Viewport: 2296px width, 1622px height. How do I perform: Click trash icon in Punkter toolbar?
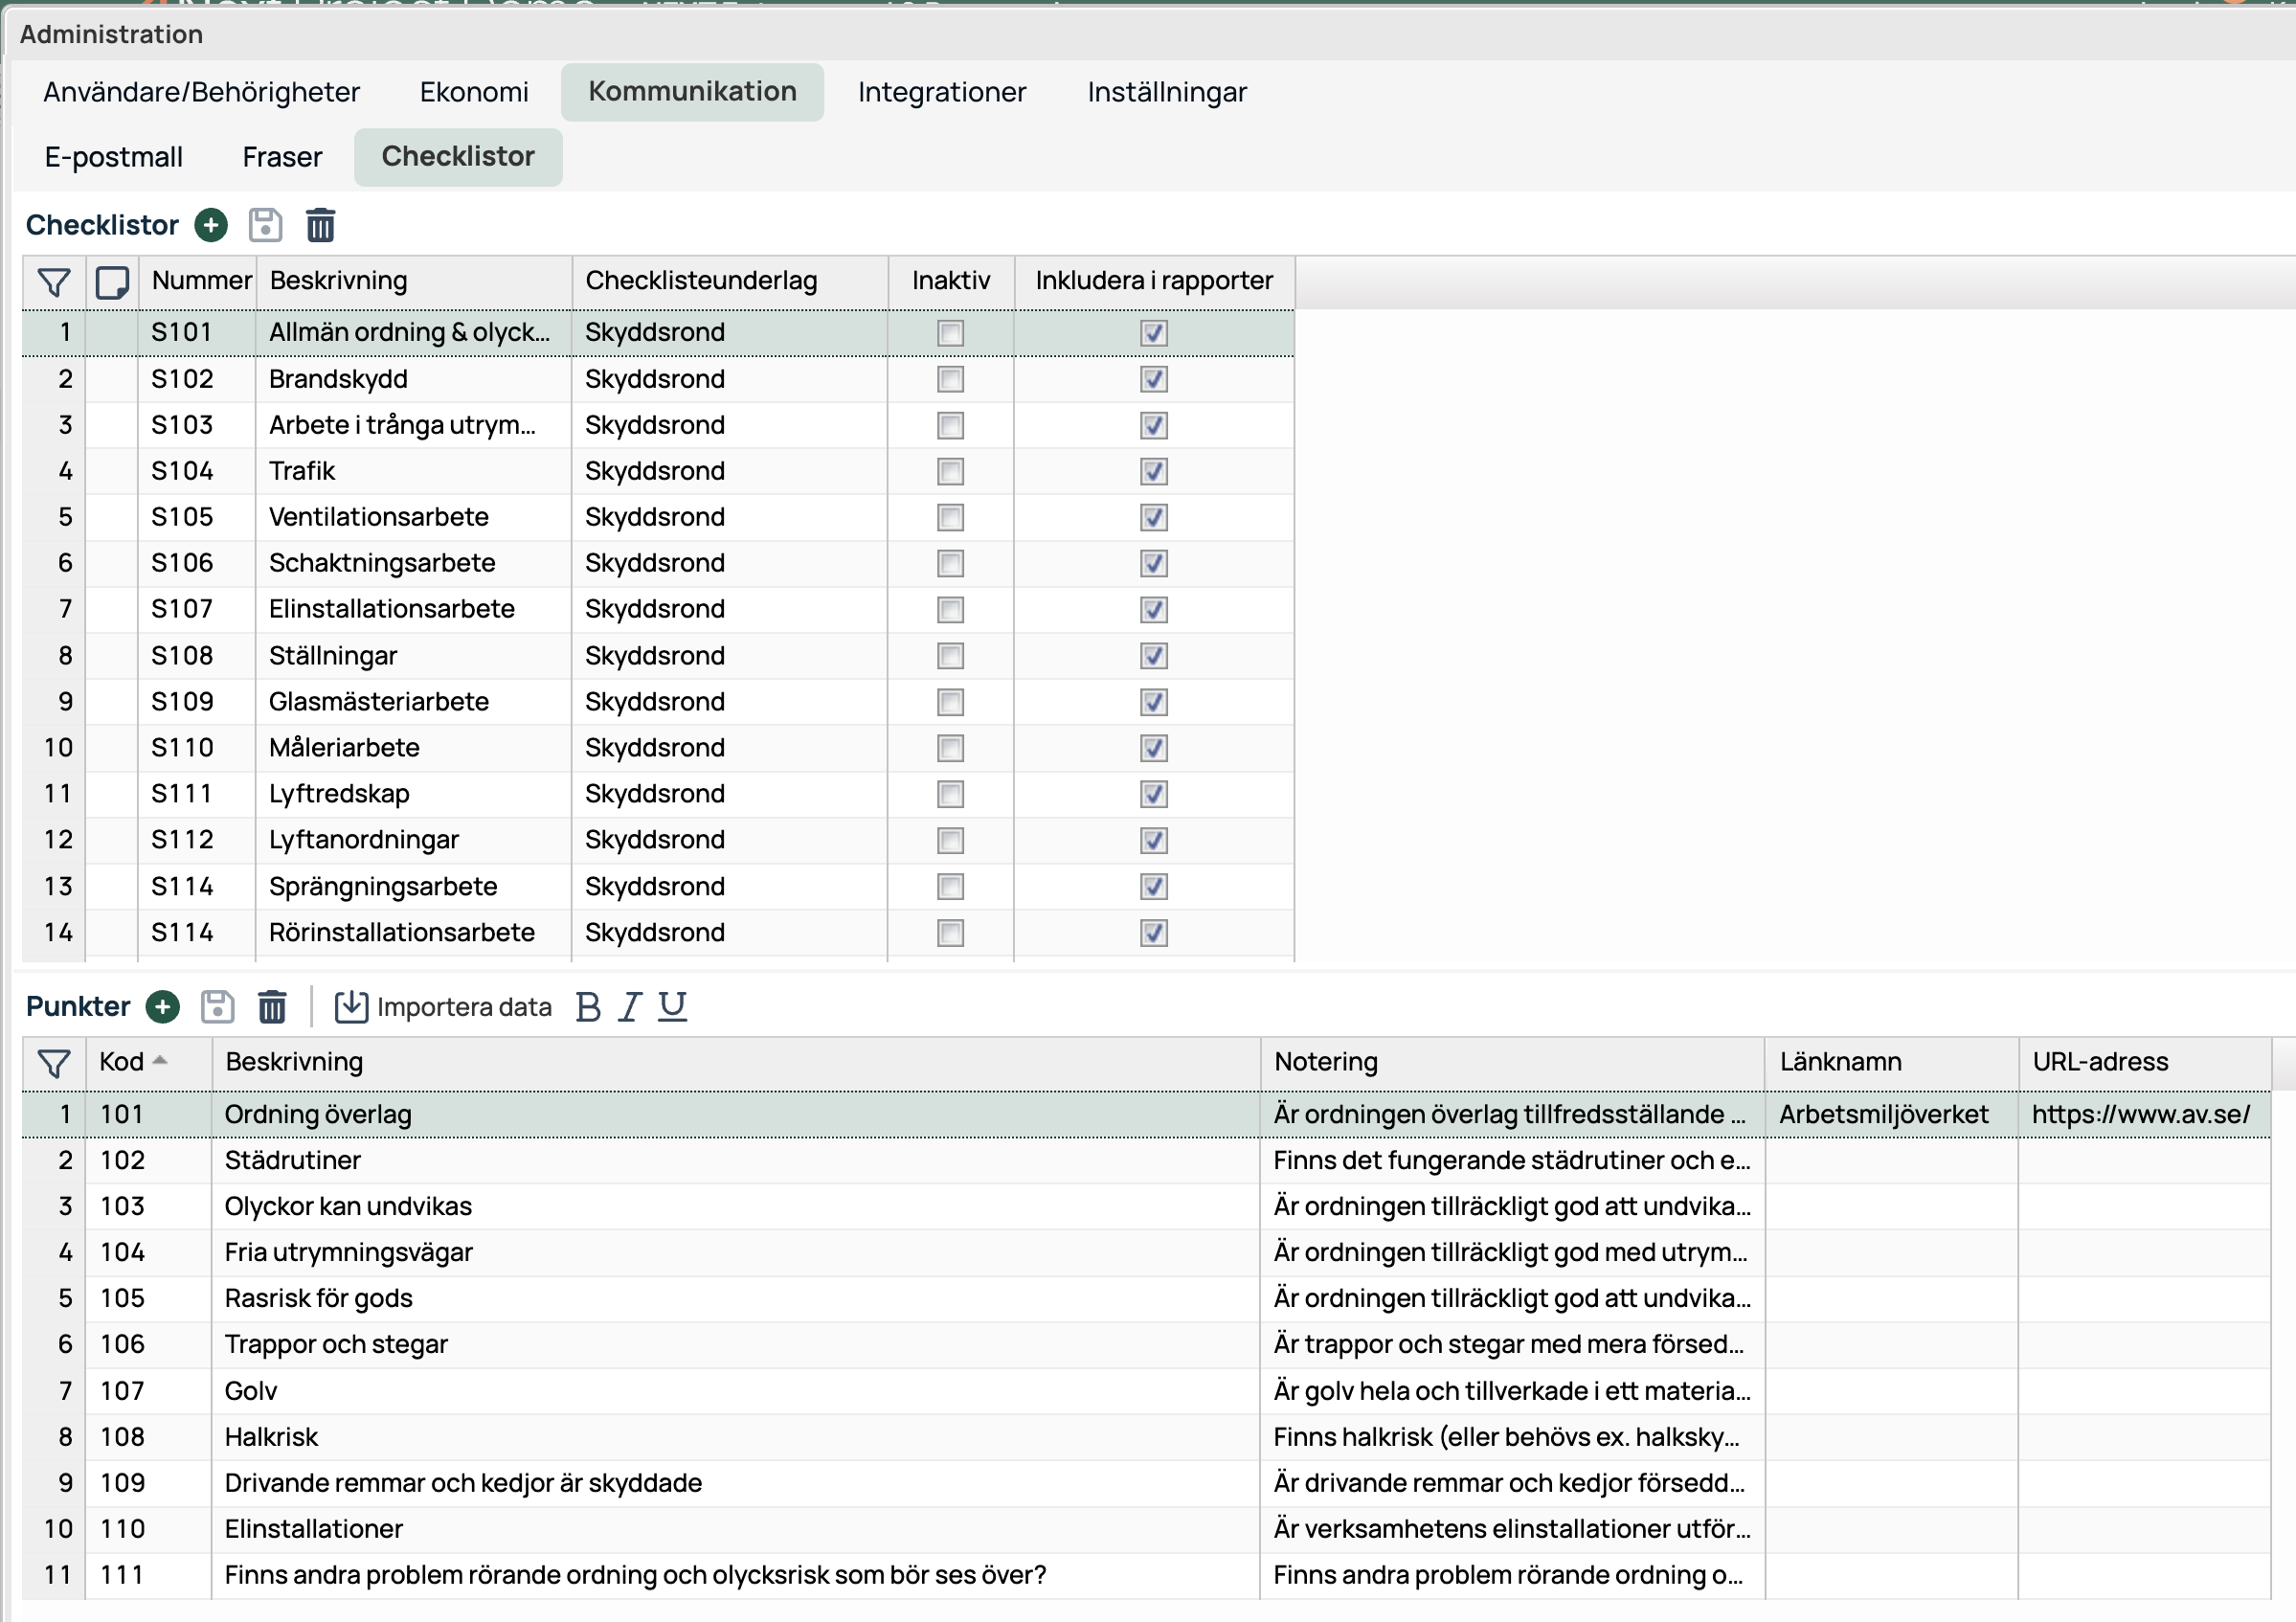272,1006
